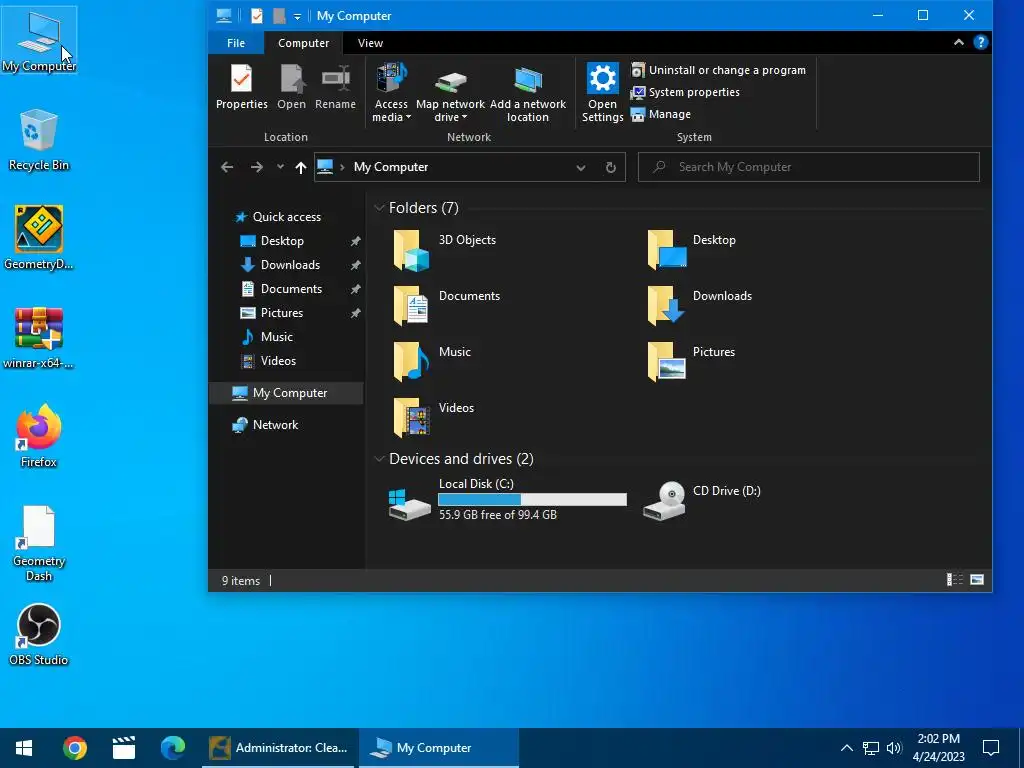
Task: Select Music in the navigation pane
Action: coord(276,337)
